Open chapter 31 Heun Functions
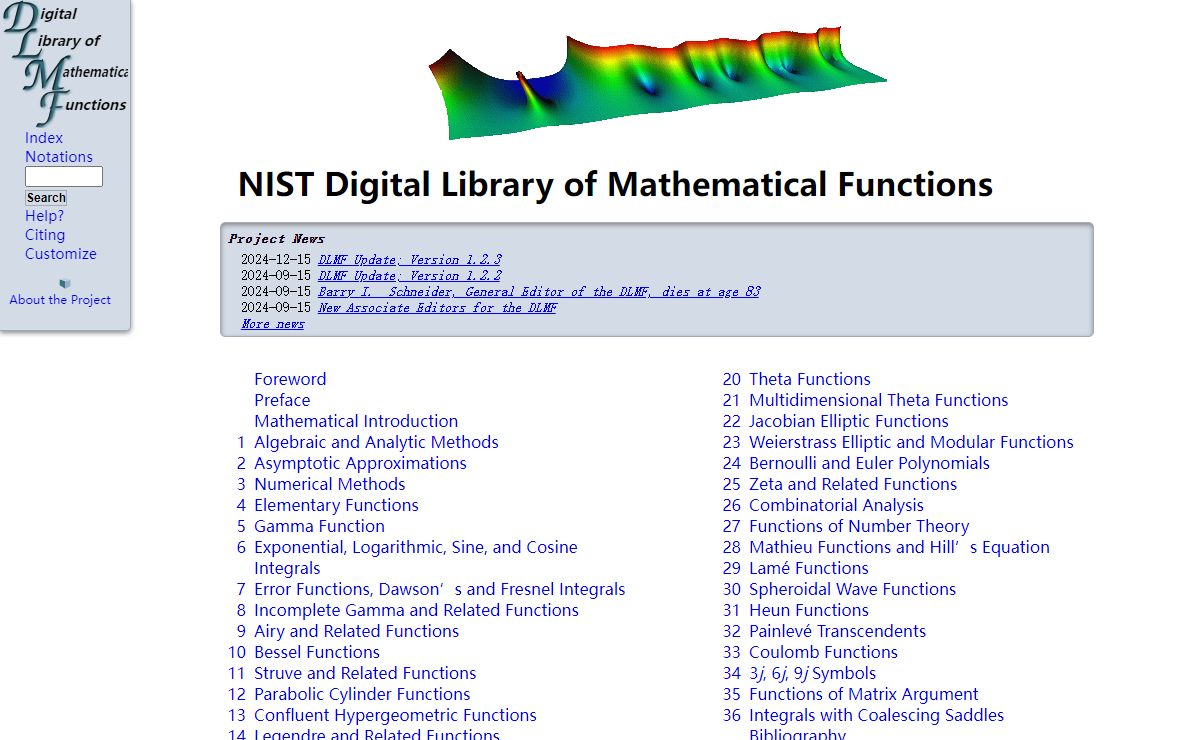The image size is (1200, 740). 809,610
